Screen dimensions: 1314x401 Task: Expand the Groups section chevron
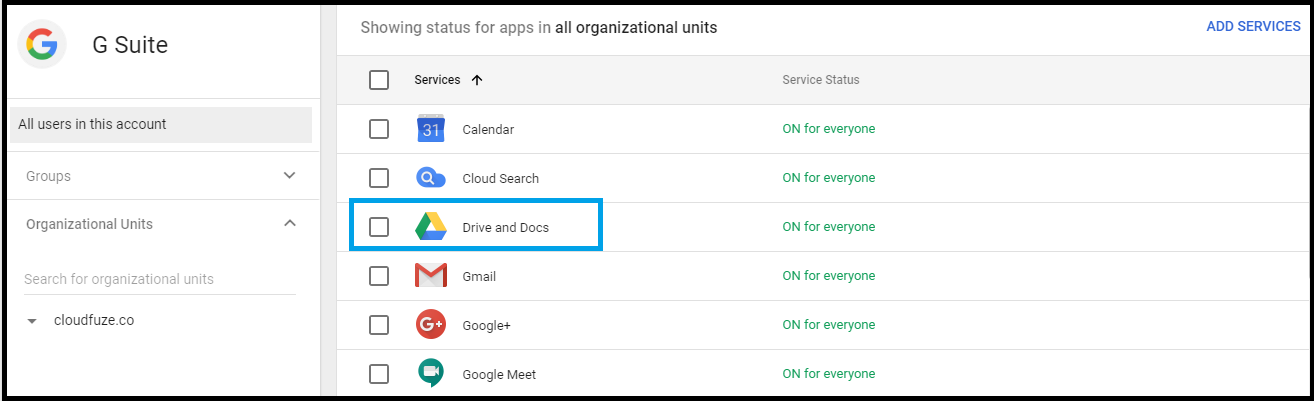pyautogui.click(x=290, y=176)
